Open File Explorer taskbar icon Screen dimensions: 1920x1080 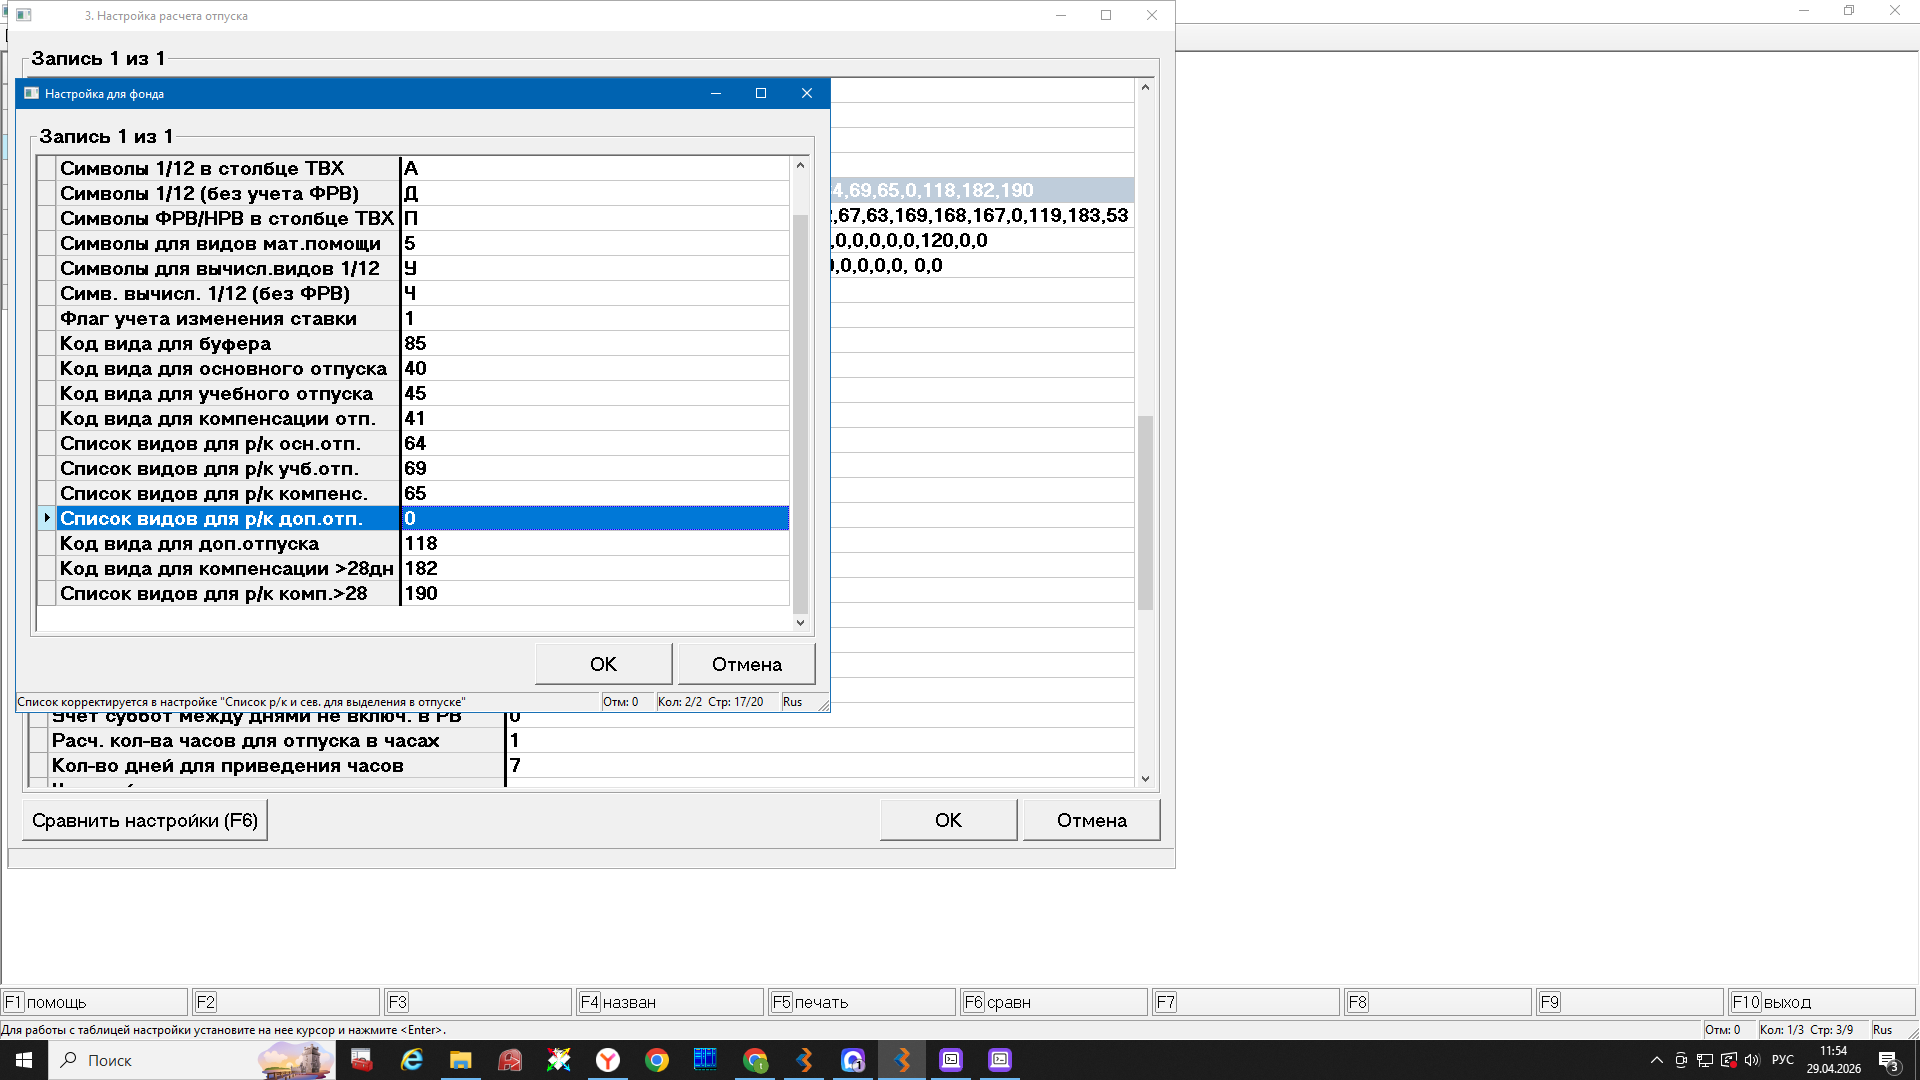[x=460, y=1060]
